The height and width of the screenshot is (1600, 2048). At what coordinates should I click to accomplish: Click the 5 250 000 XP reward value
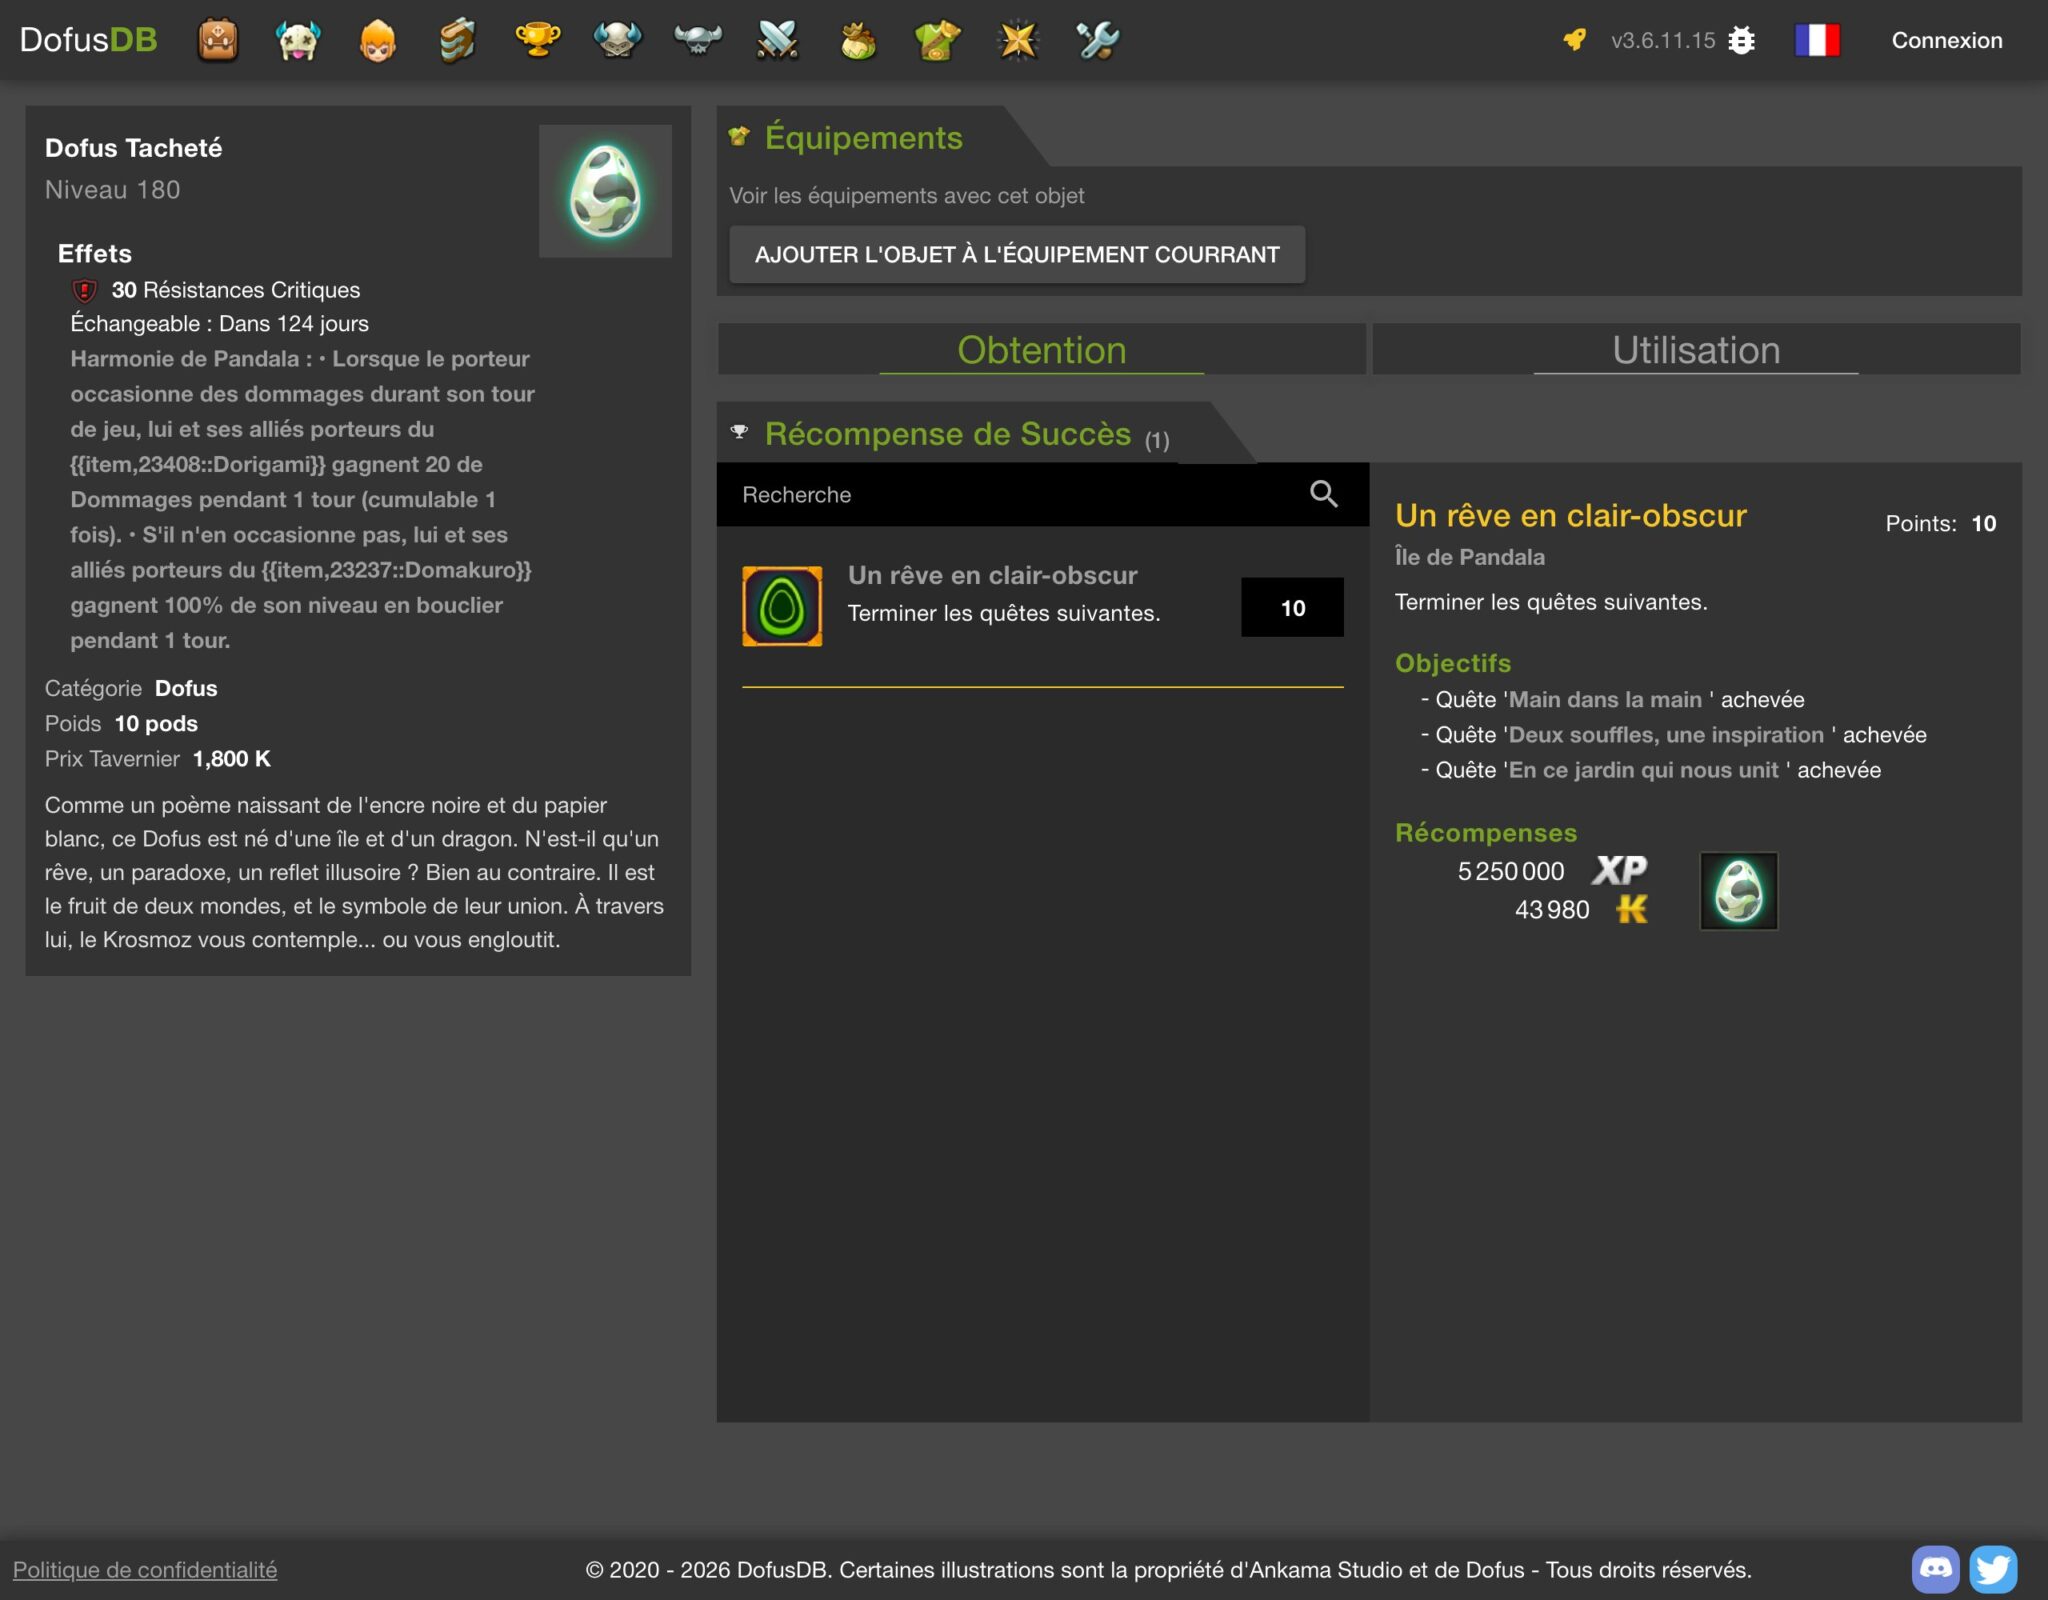(x=1510, y=871)
